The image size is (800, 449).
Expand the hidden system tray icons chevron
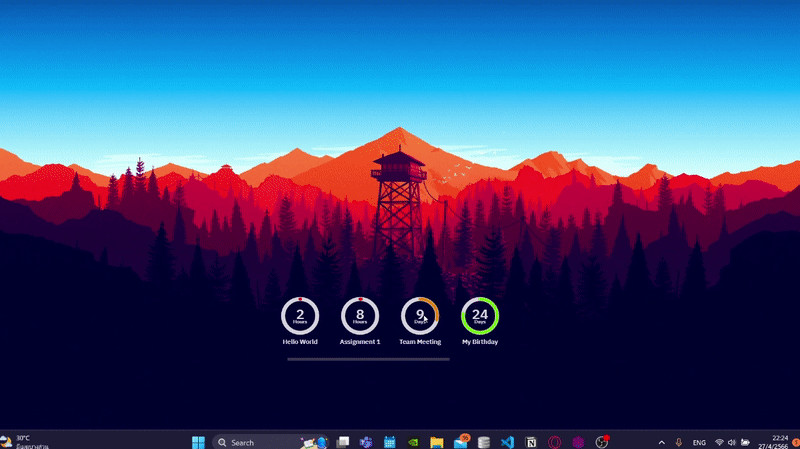(662, 442)
